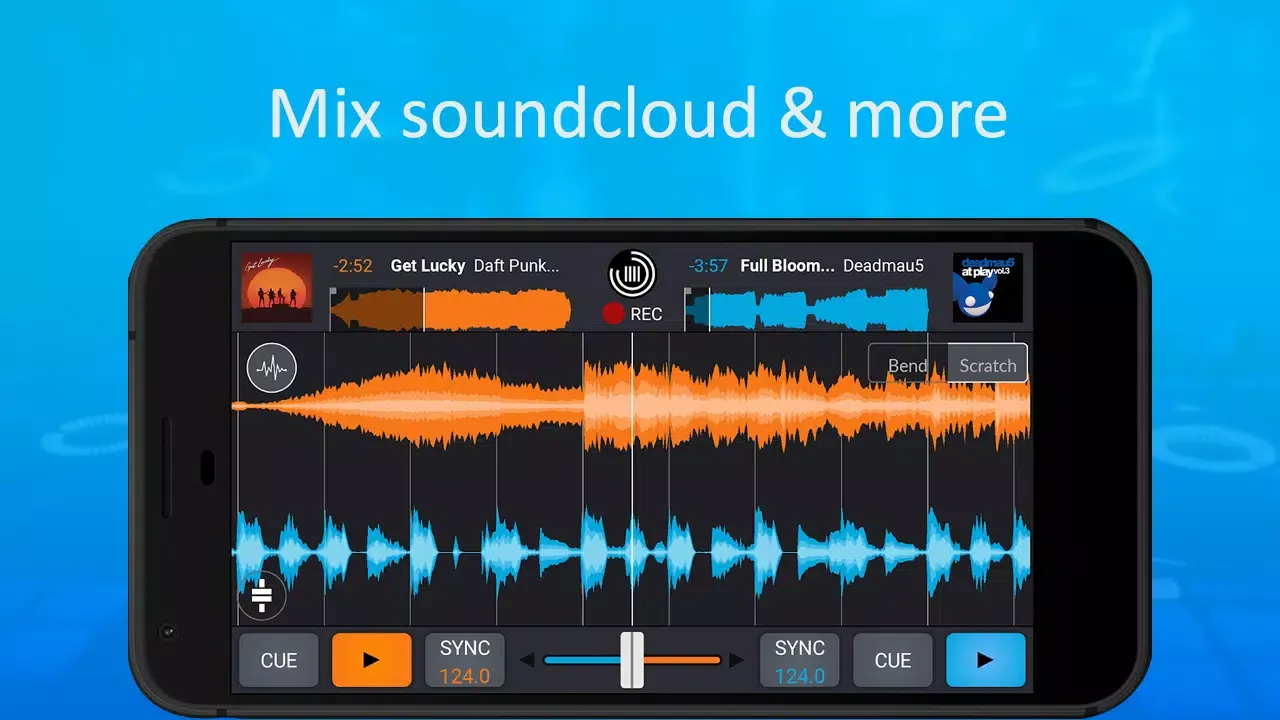Select Bend mode
This screenshot has height=720, width=1280.
click(907, 365)
